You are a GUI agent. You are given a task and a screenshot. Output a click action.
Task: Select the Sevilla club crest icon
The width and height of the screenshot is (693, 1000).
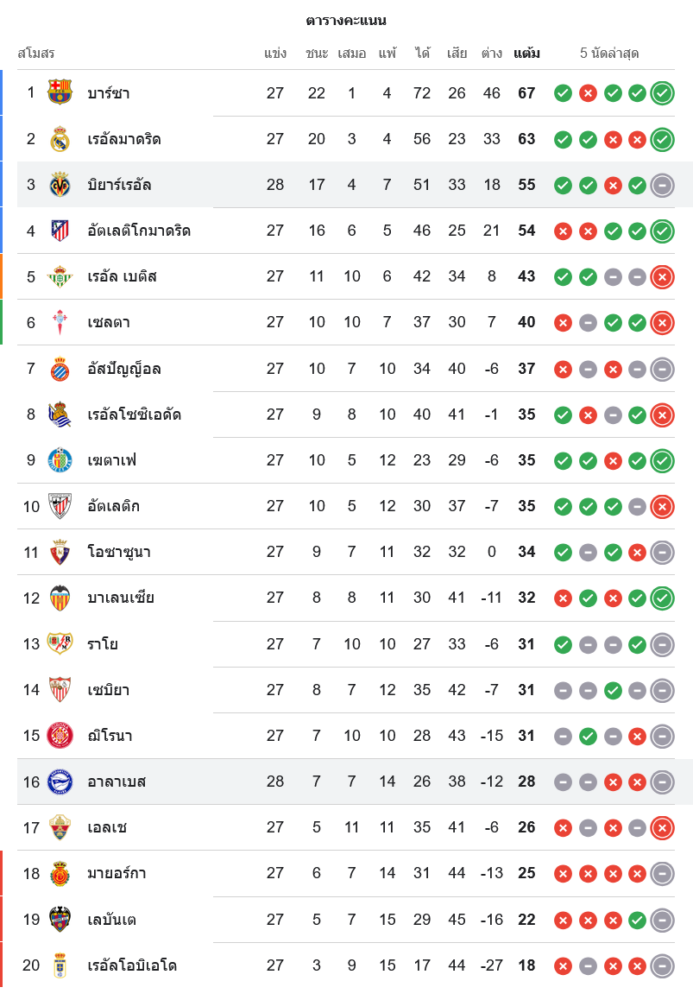point(60,690)
